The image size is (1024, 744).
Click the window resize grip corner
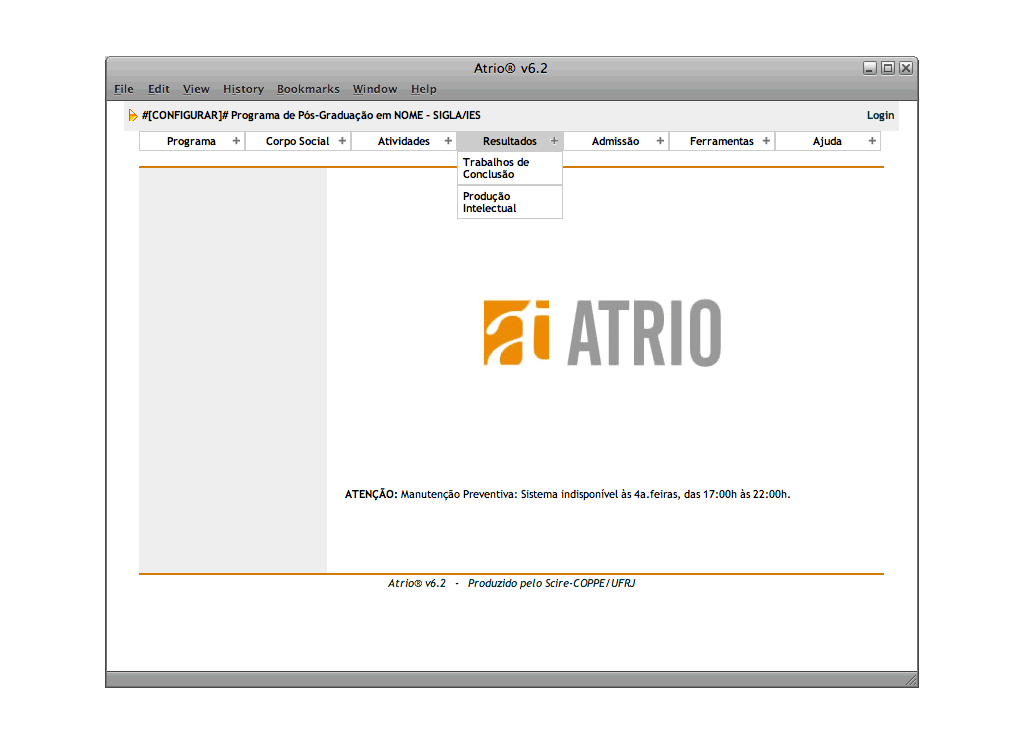pos(910,680)
